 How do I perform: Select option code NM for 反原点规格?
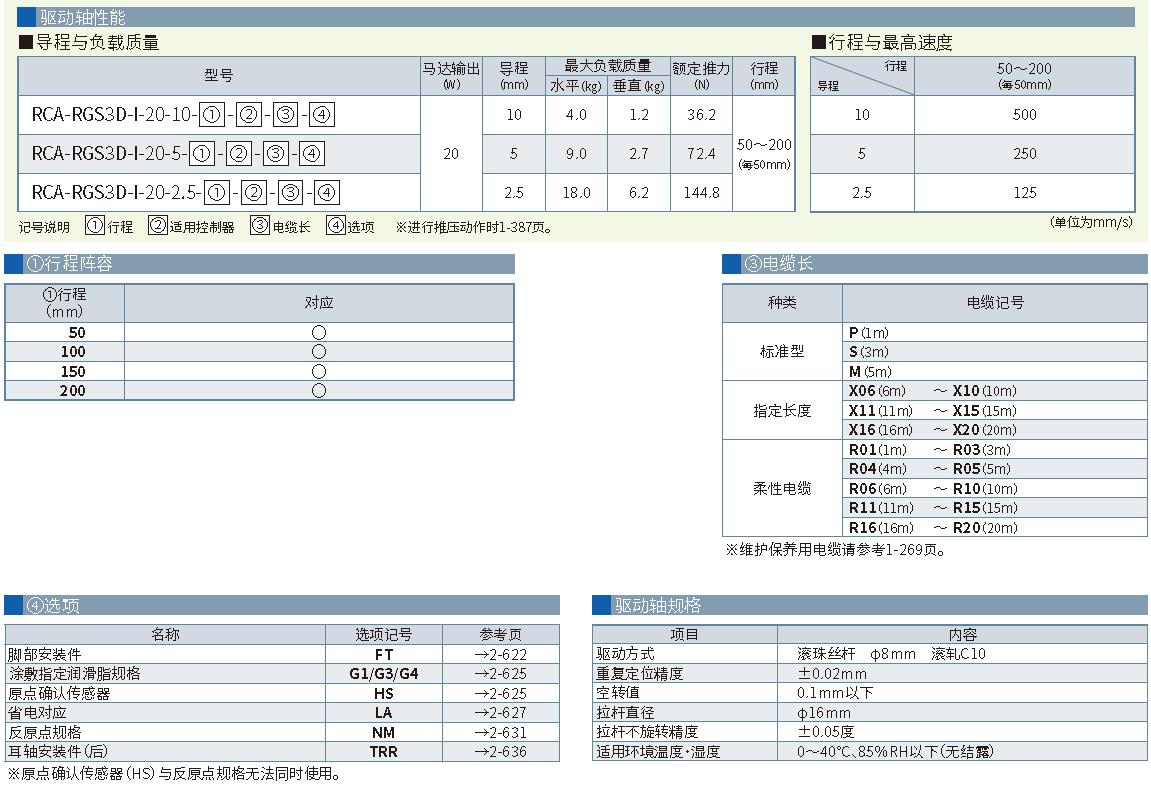tap(384, 732)
